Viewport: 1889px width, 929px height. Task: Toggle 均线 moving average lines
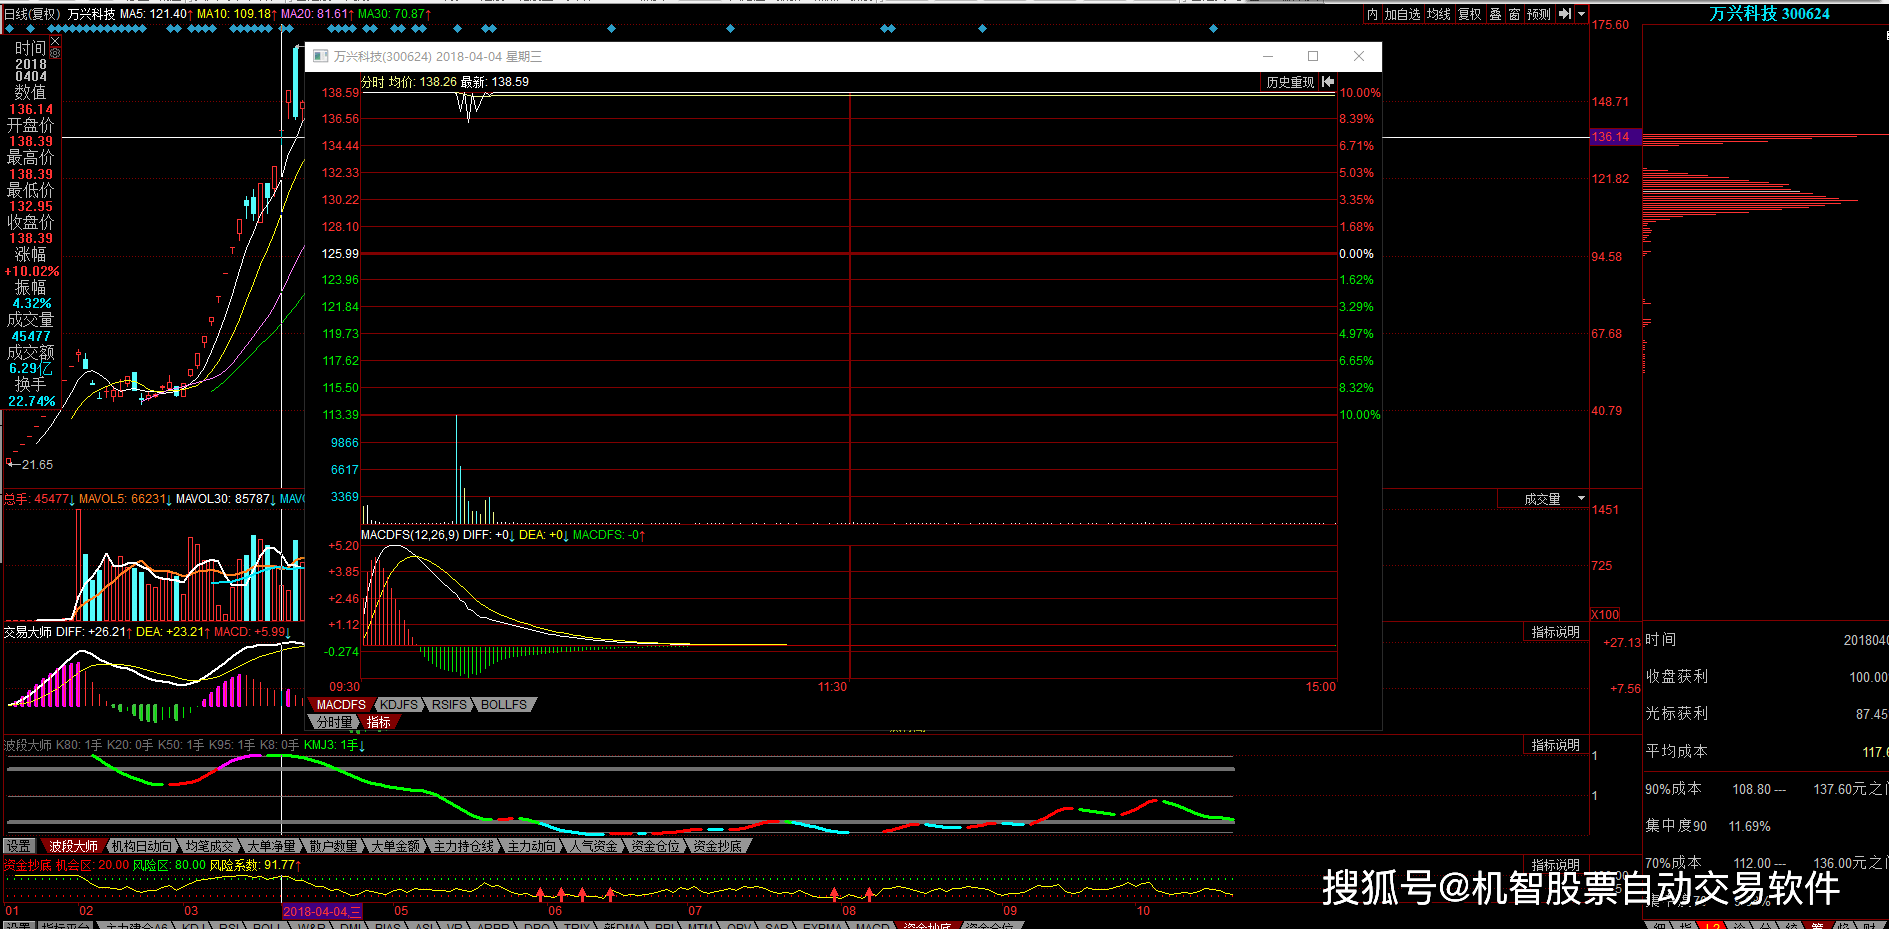(x=1438, y=14)
